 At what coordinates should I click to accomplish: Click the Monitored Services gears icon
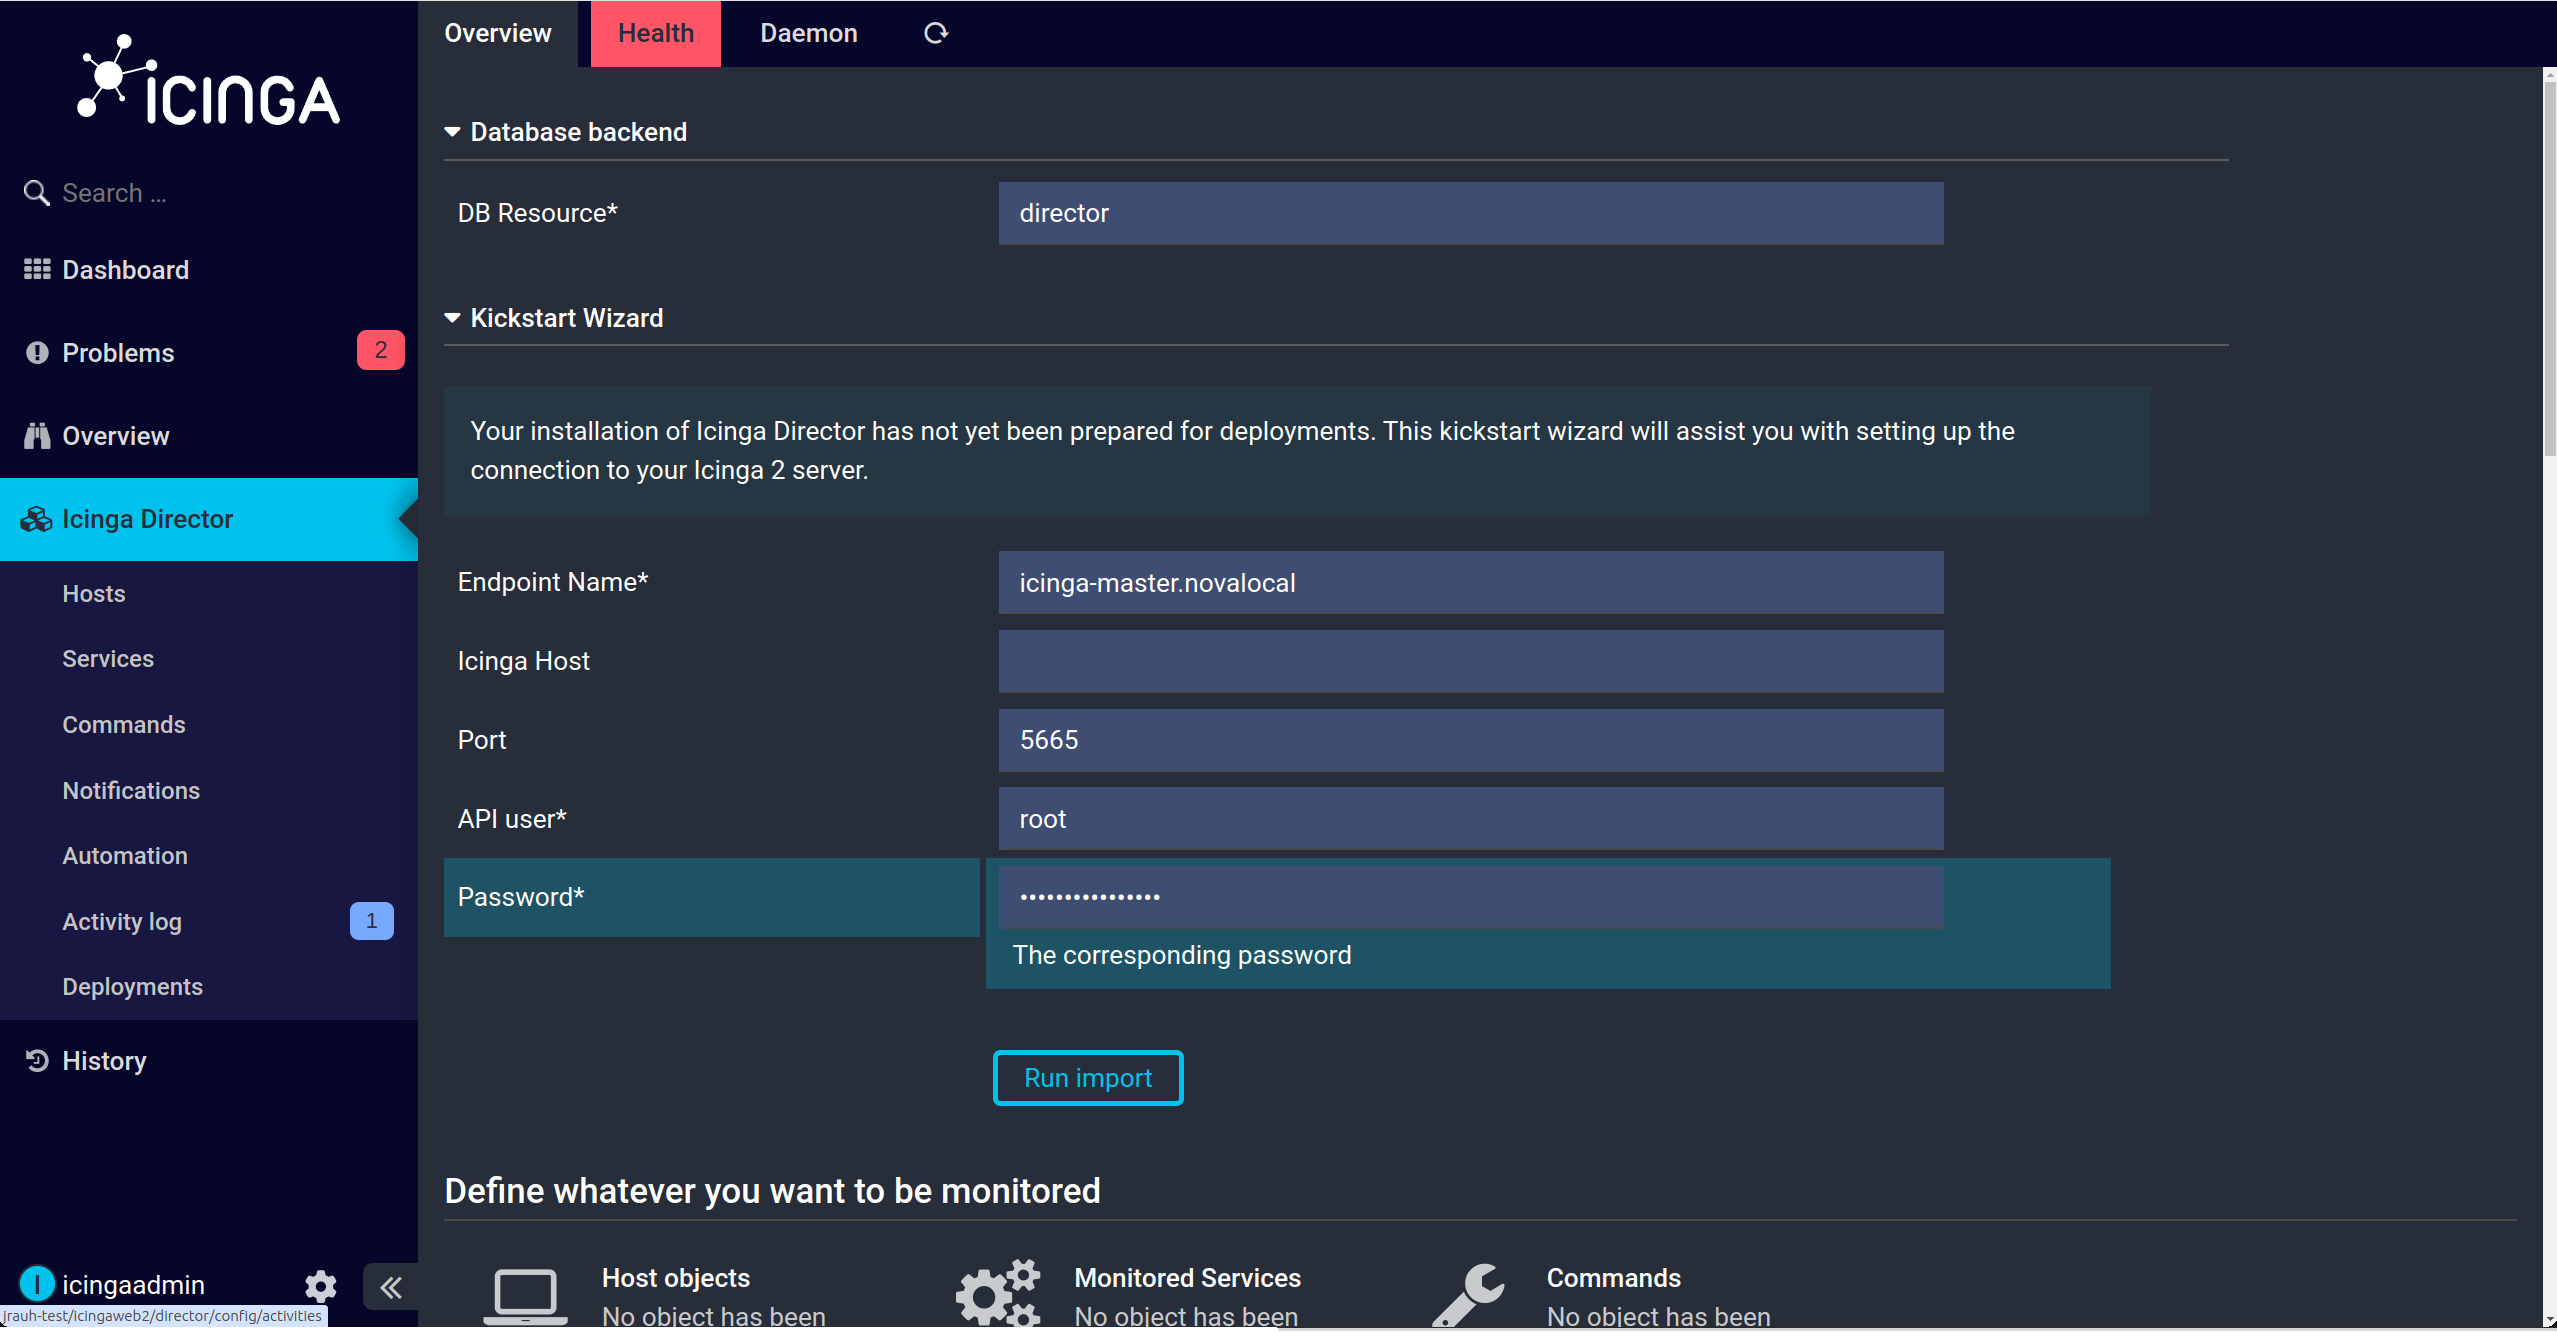(998, 1293)
